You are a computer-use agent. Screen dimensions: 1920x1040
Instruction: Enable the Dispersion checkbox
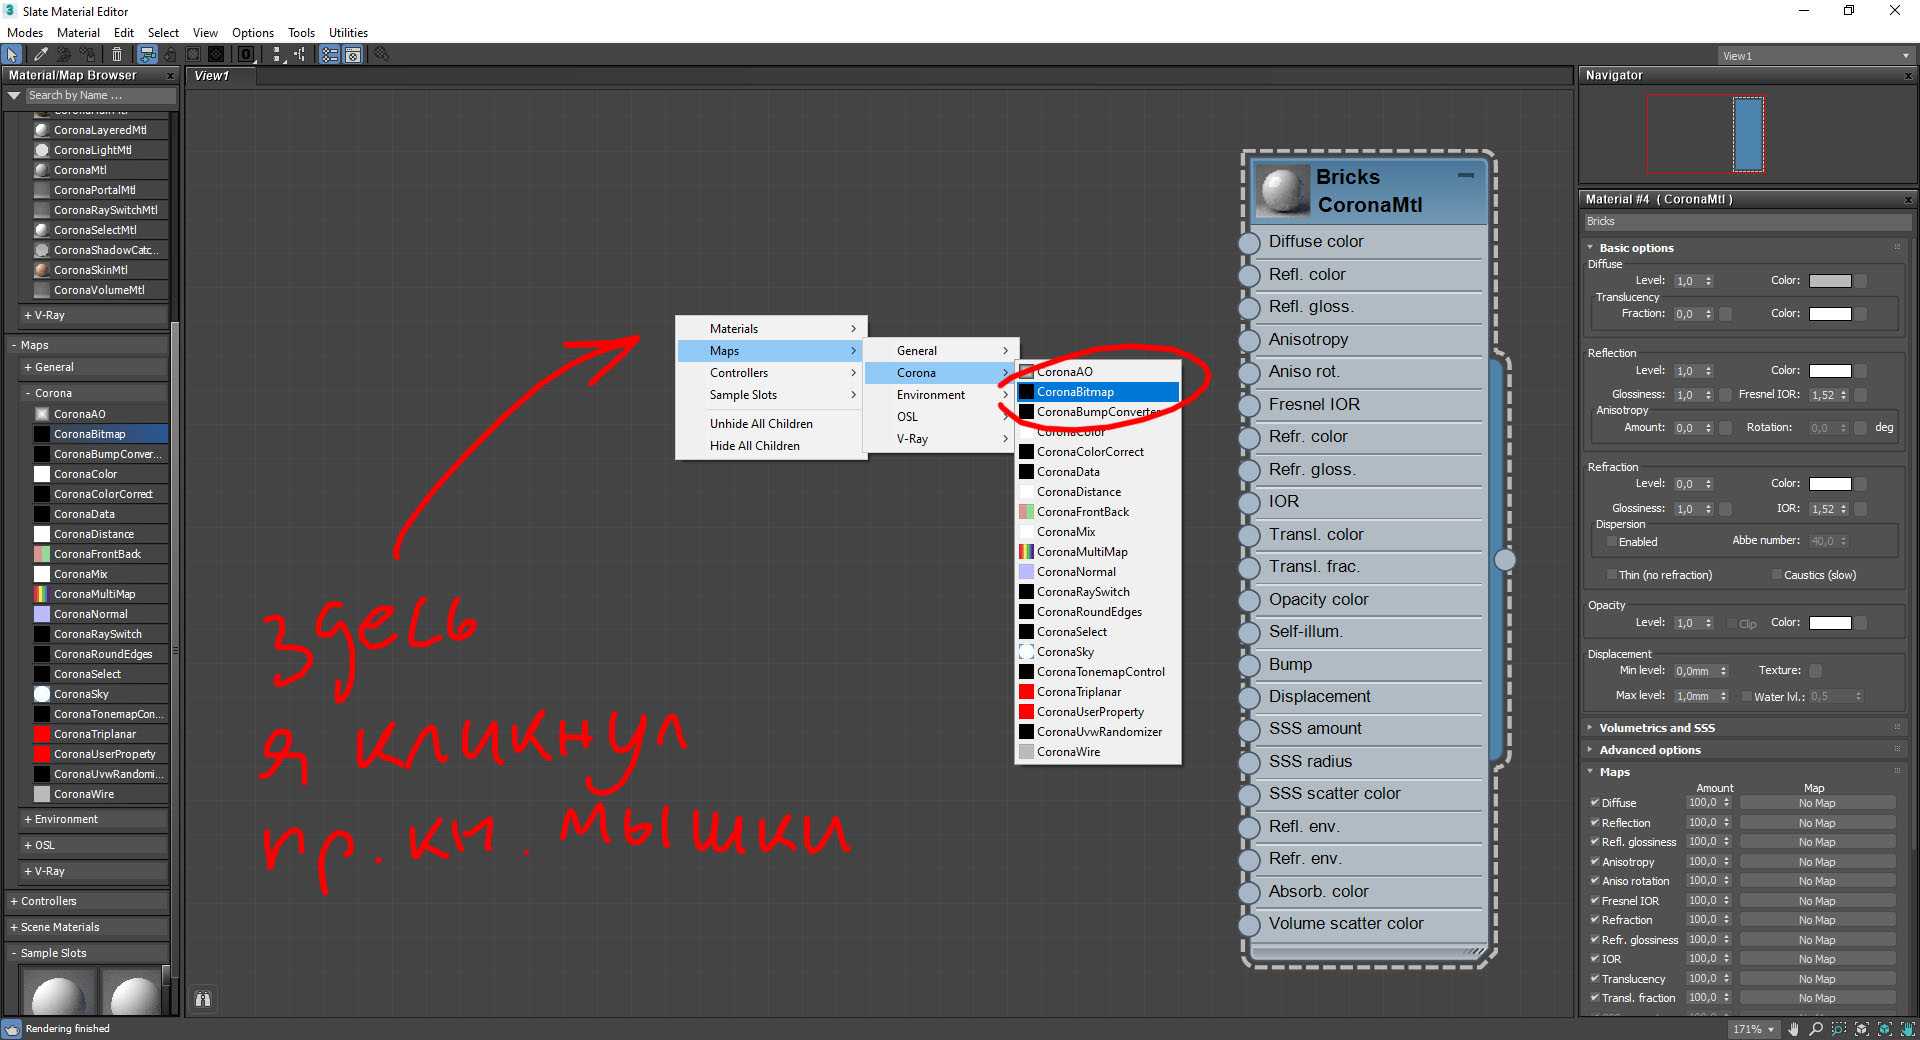click(x=1611, y=542)
